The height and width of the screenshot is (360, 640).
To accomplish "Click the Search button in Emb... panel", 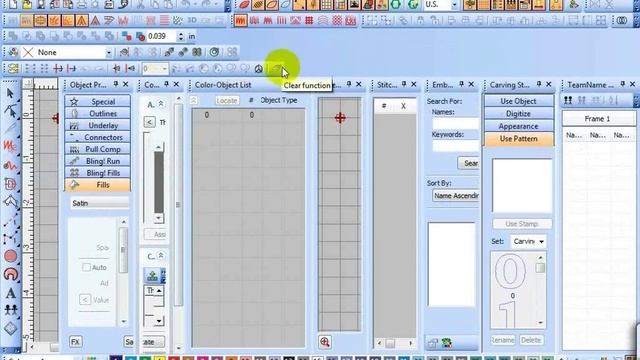I will (x=469, y=163).
